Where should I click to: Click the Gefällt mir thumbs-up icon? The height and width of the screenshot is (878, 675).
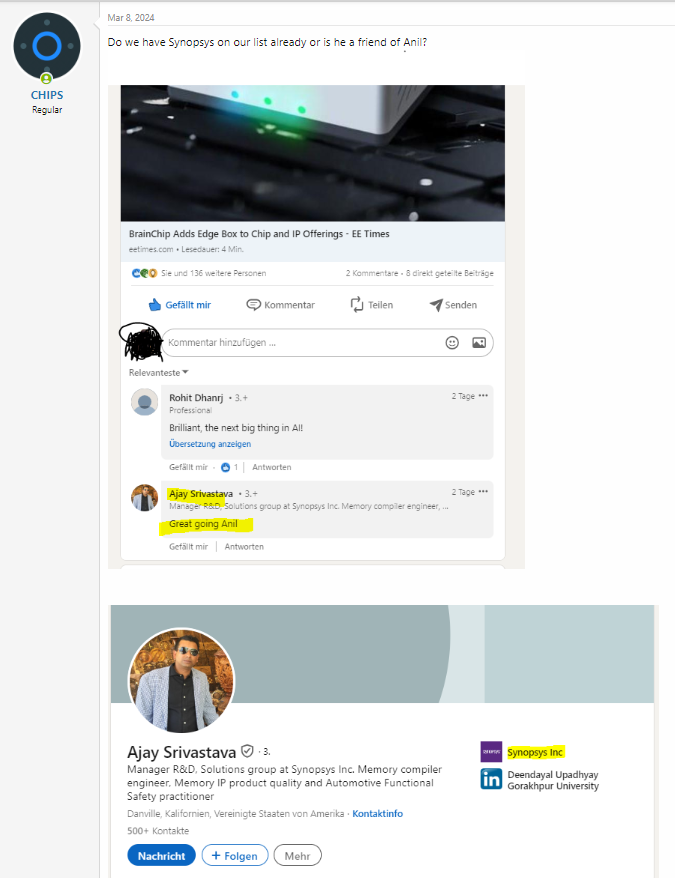click(155, 305)
